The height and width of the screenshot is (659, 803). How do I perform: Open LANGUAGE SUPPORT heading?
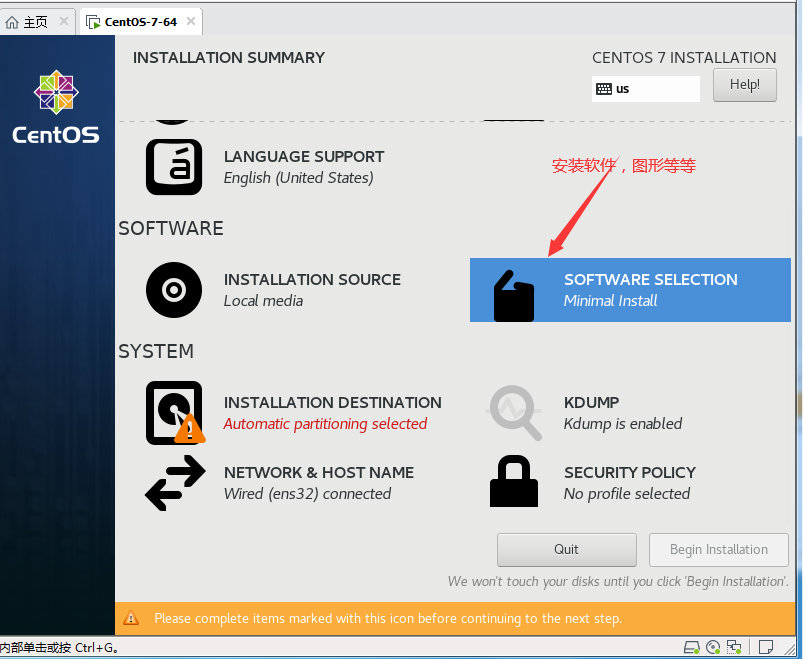pyautogui.click(x=304, y=157)
